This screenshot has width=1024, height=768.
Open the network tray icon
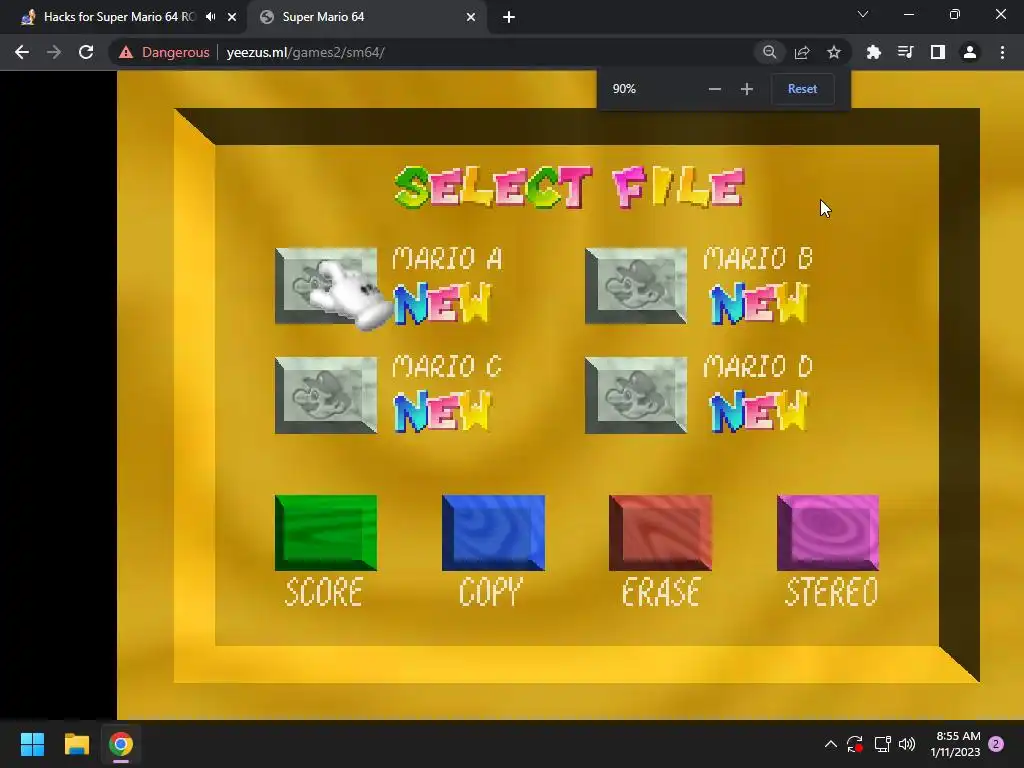pyautogui.click(x=882, y=744)
